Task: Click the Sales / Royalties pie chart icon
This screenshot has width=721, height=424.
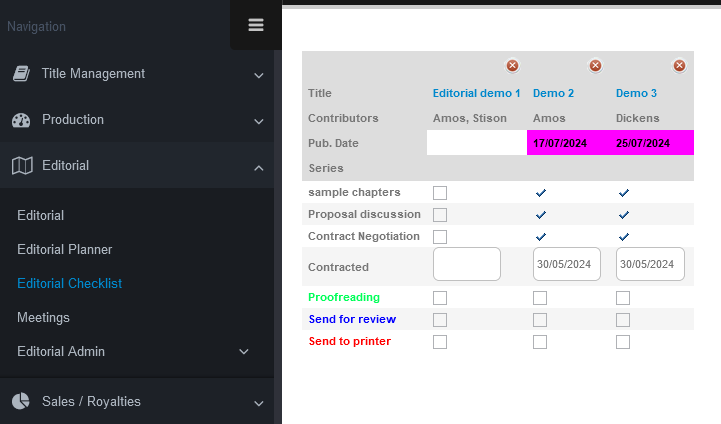Action: tap(21, 402)
